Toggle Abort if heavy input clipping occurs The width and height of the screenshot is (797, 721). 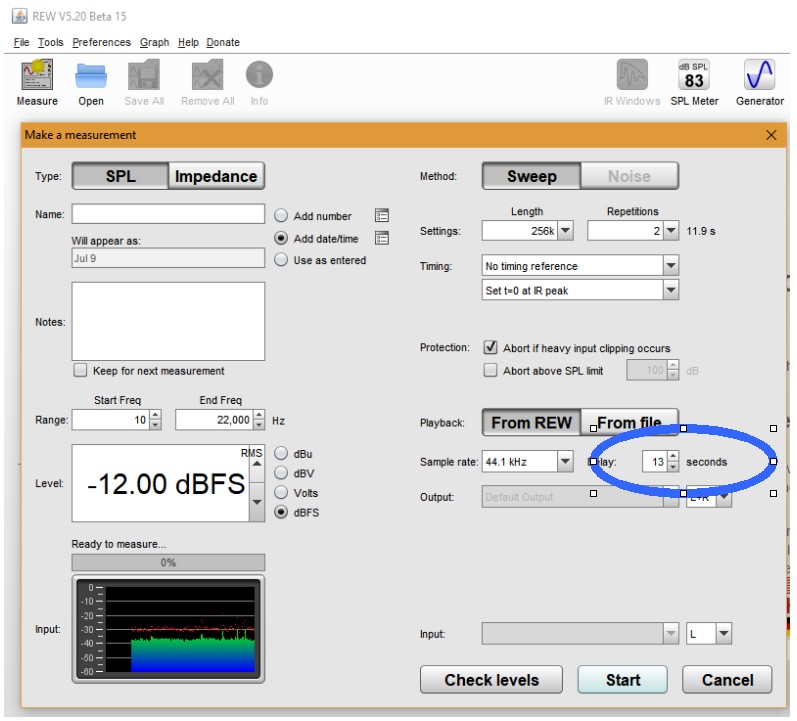(x=490, y=348)
